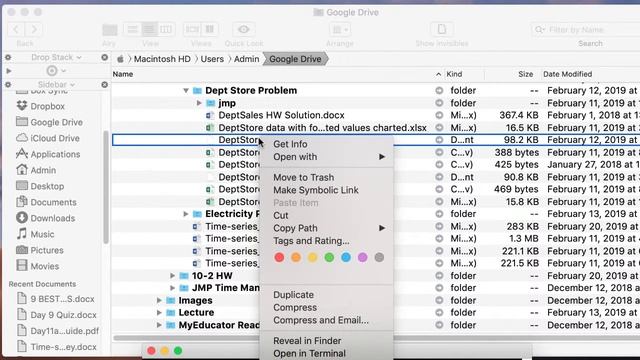Image resolution: width=640 pixels, height=360 pixels.
Task: Open the Arrange toolbar menu
Action: pos(340,29)
